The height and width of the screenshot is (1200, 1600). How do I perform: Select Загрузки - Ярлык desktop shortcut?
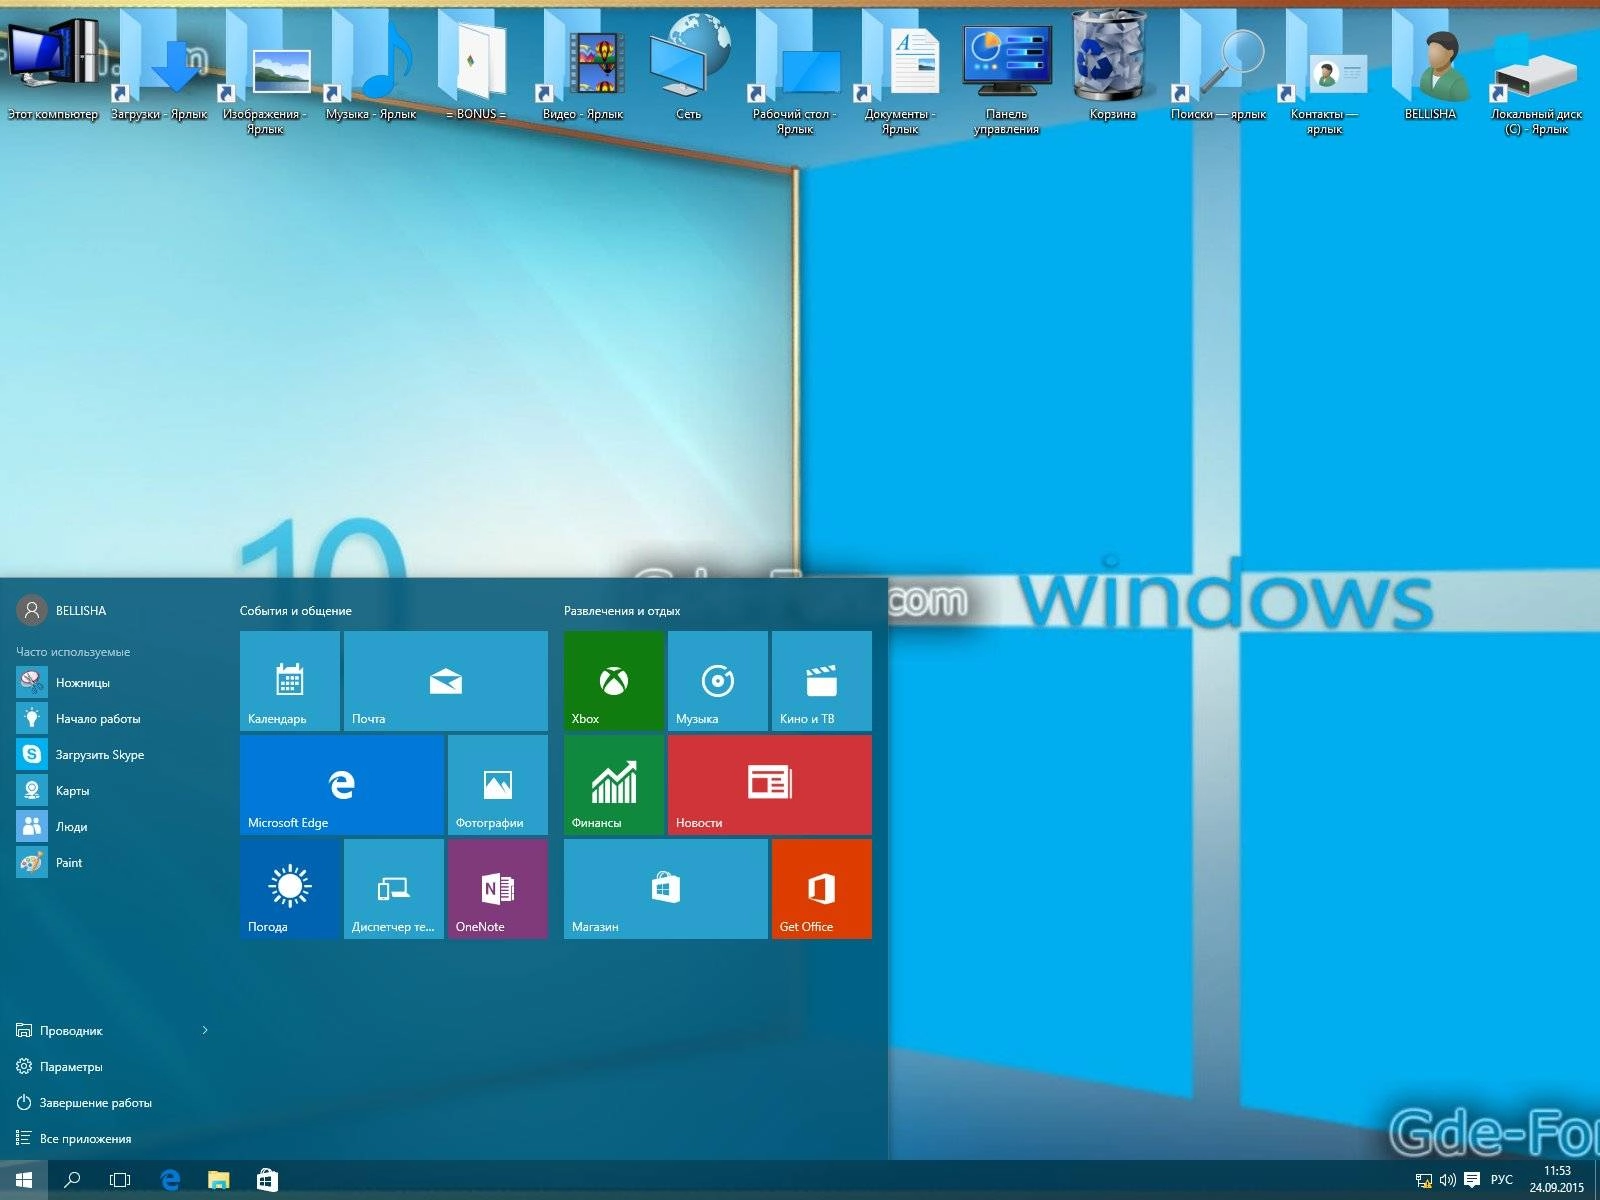point(159,68)
